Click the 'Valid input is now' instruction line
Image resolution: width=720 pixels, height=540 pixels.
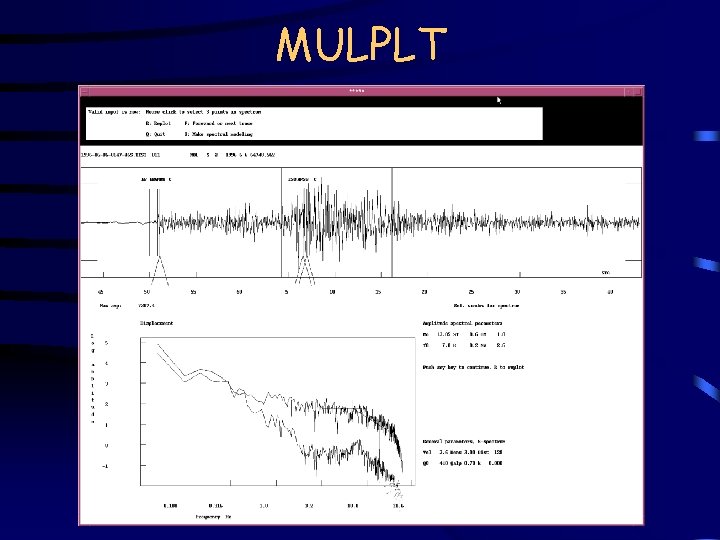coord(174,112)
